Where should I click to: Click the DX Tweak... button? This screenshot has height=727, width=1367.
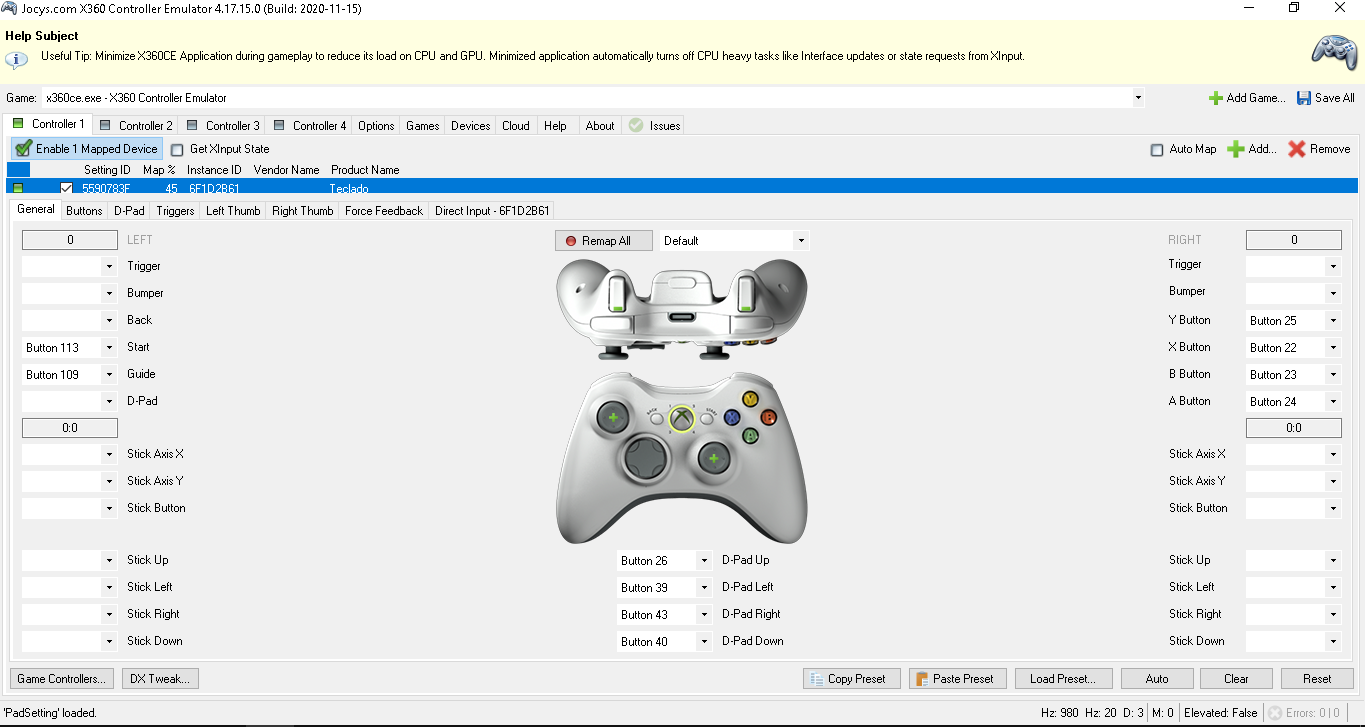160,679
